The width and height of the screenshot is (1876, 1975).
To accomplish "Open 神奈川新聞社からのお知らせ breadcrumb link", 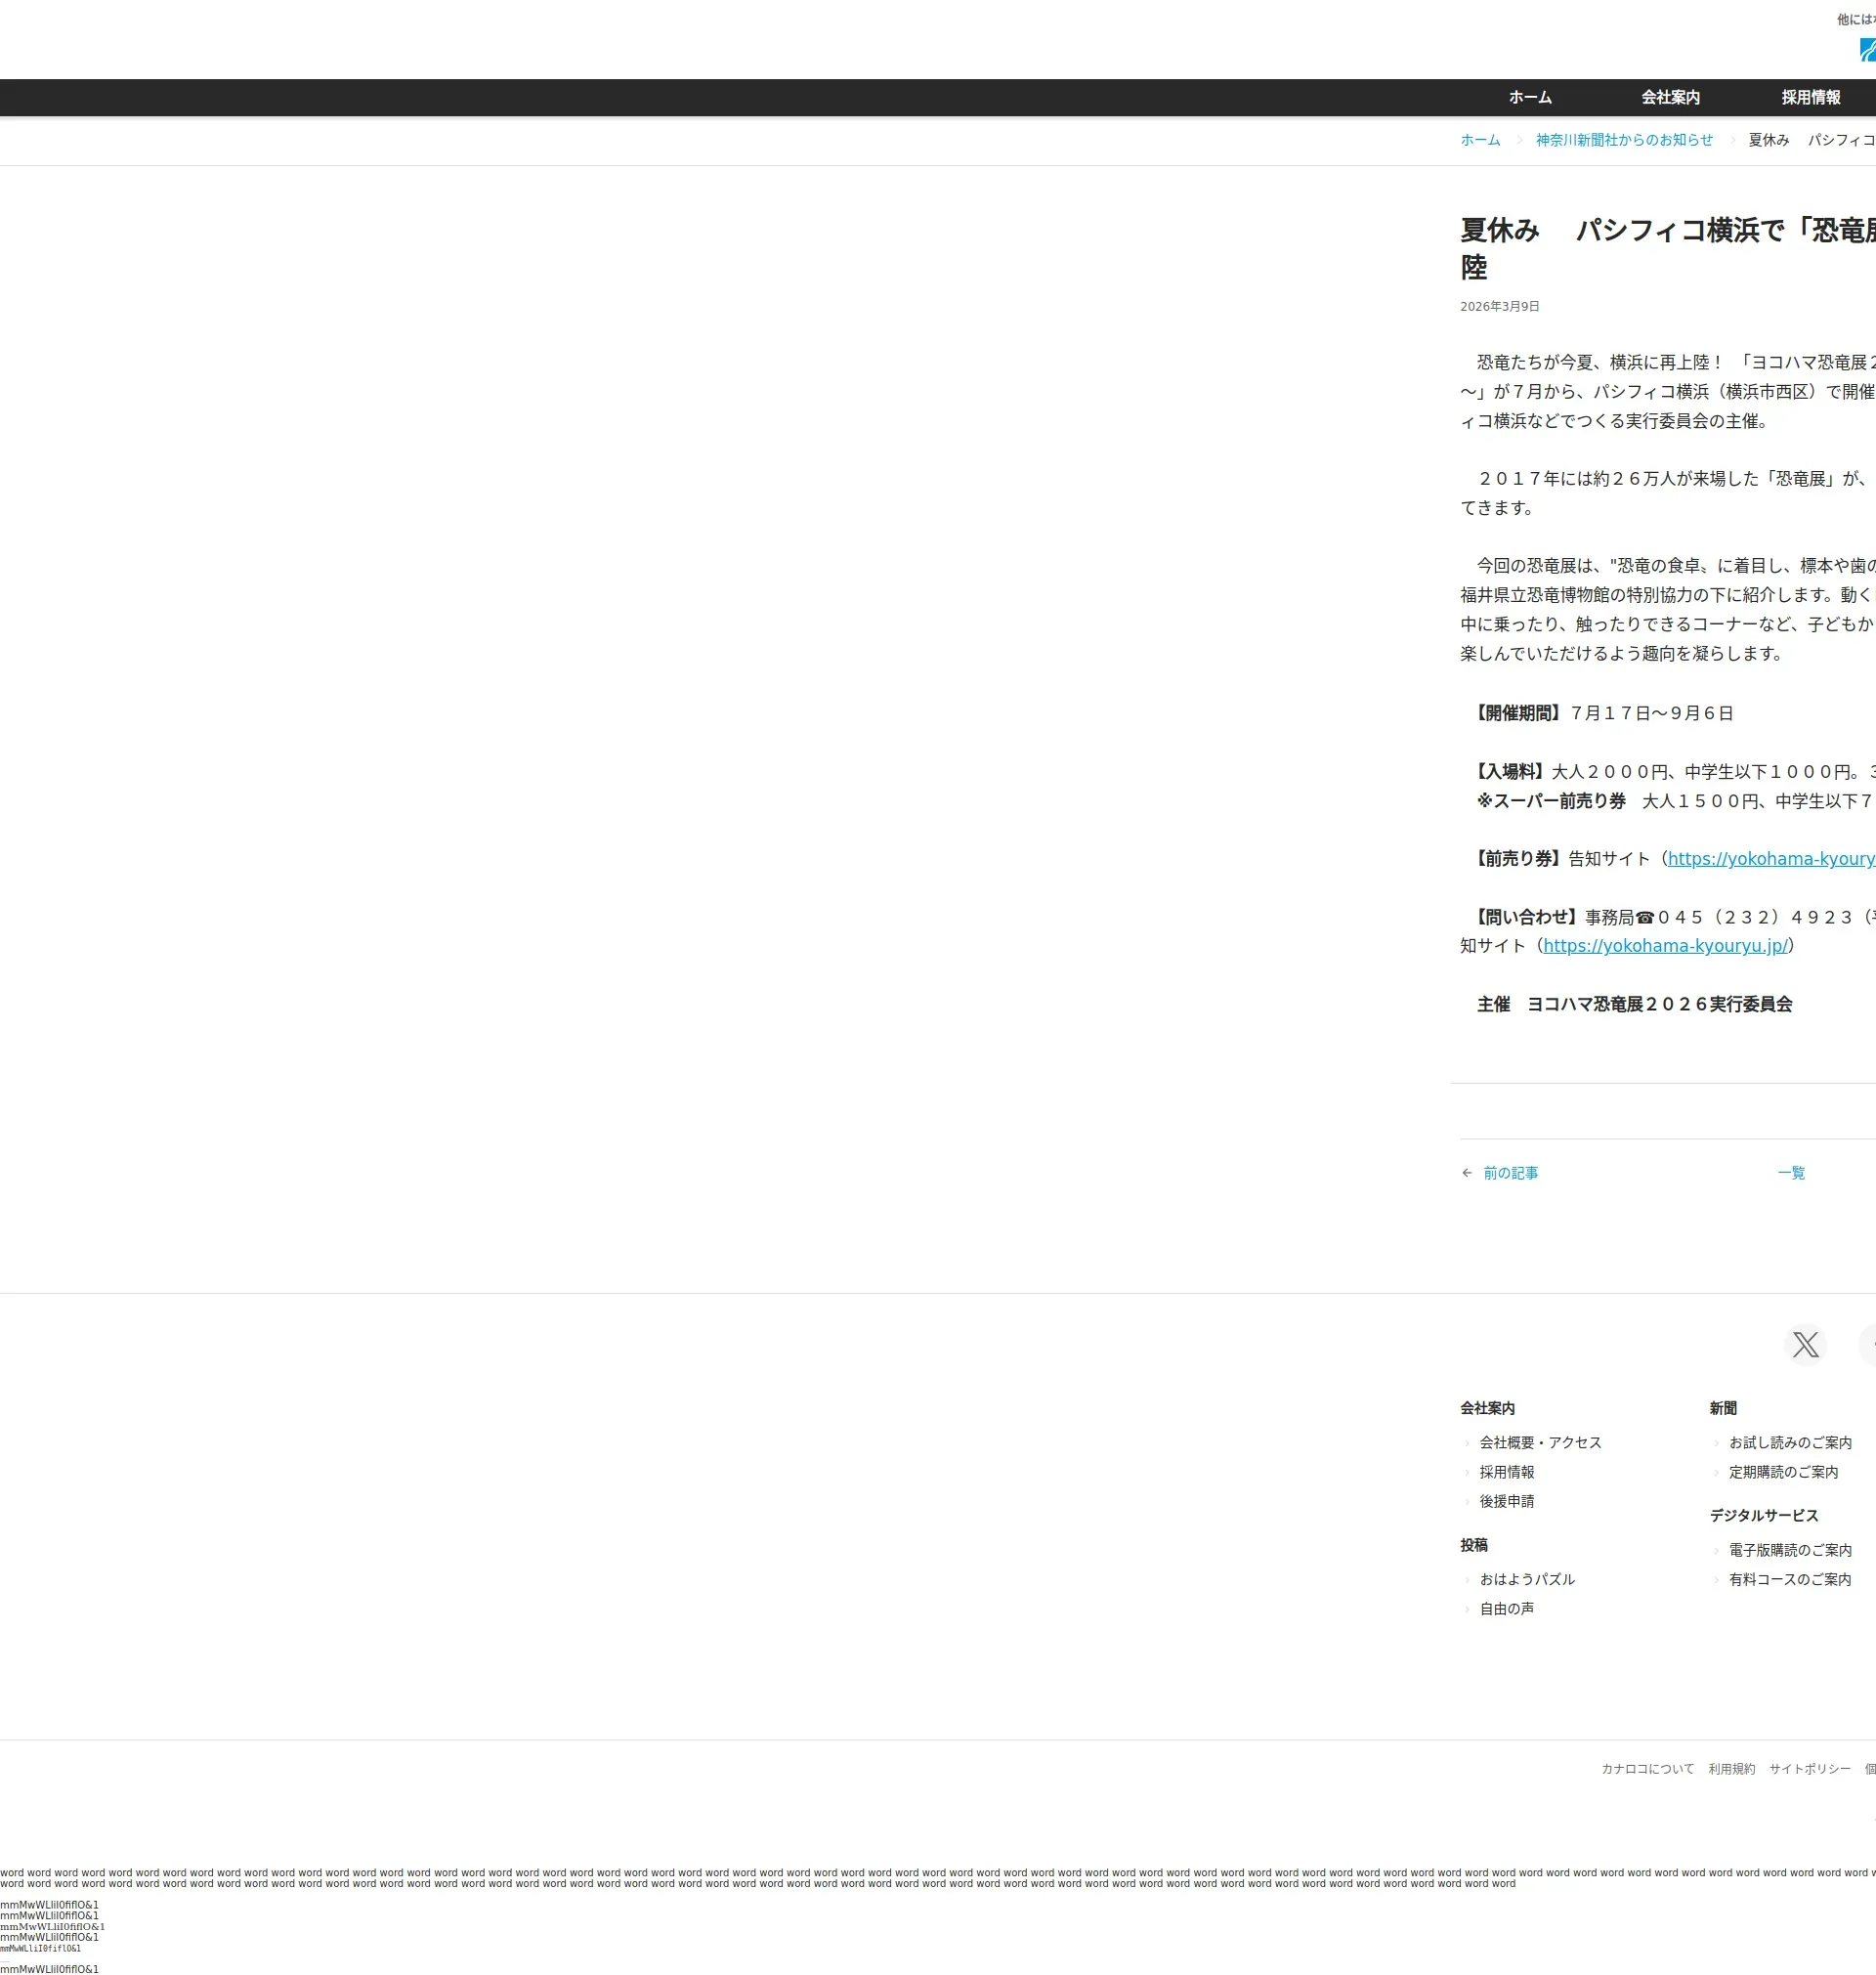I will (x=1624, y=140).
